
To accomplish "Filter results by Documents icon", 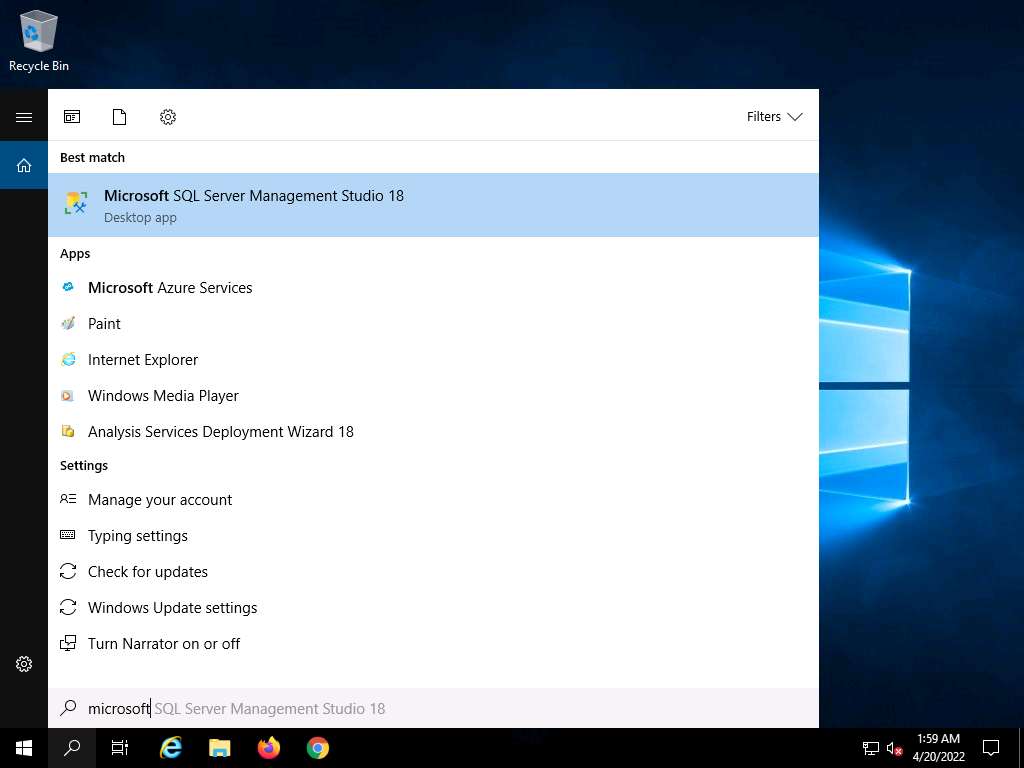I will [120, 117].
